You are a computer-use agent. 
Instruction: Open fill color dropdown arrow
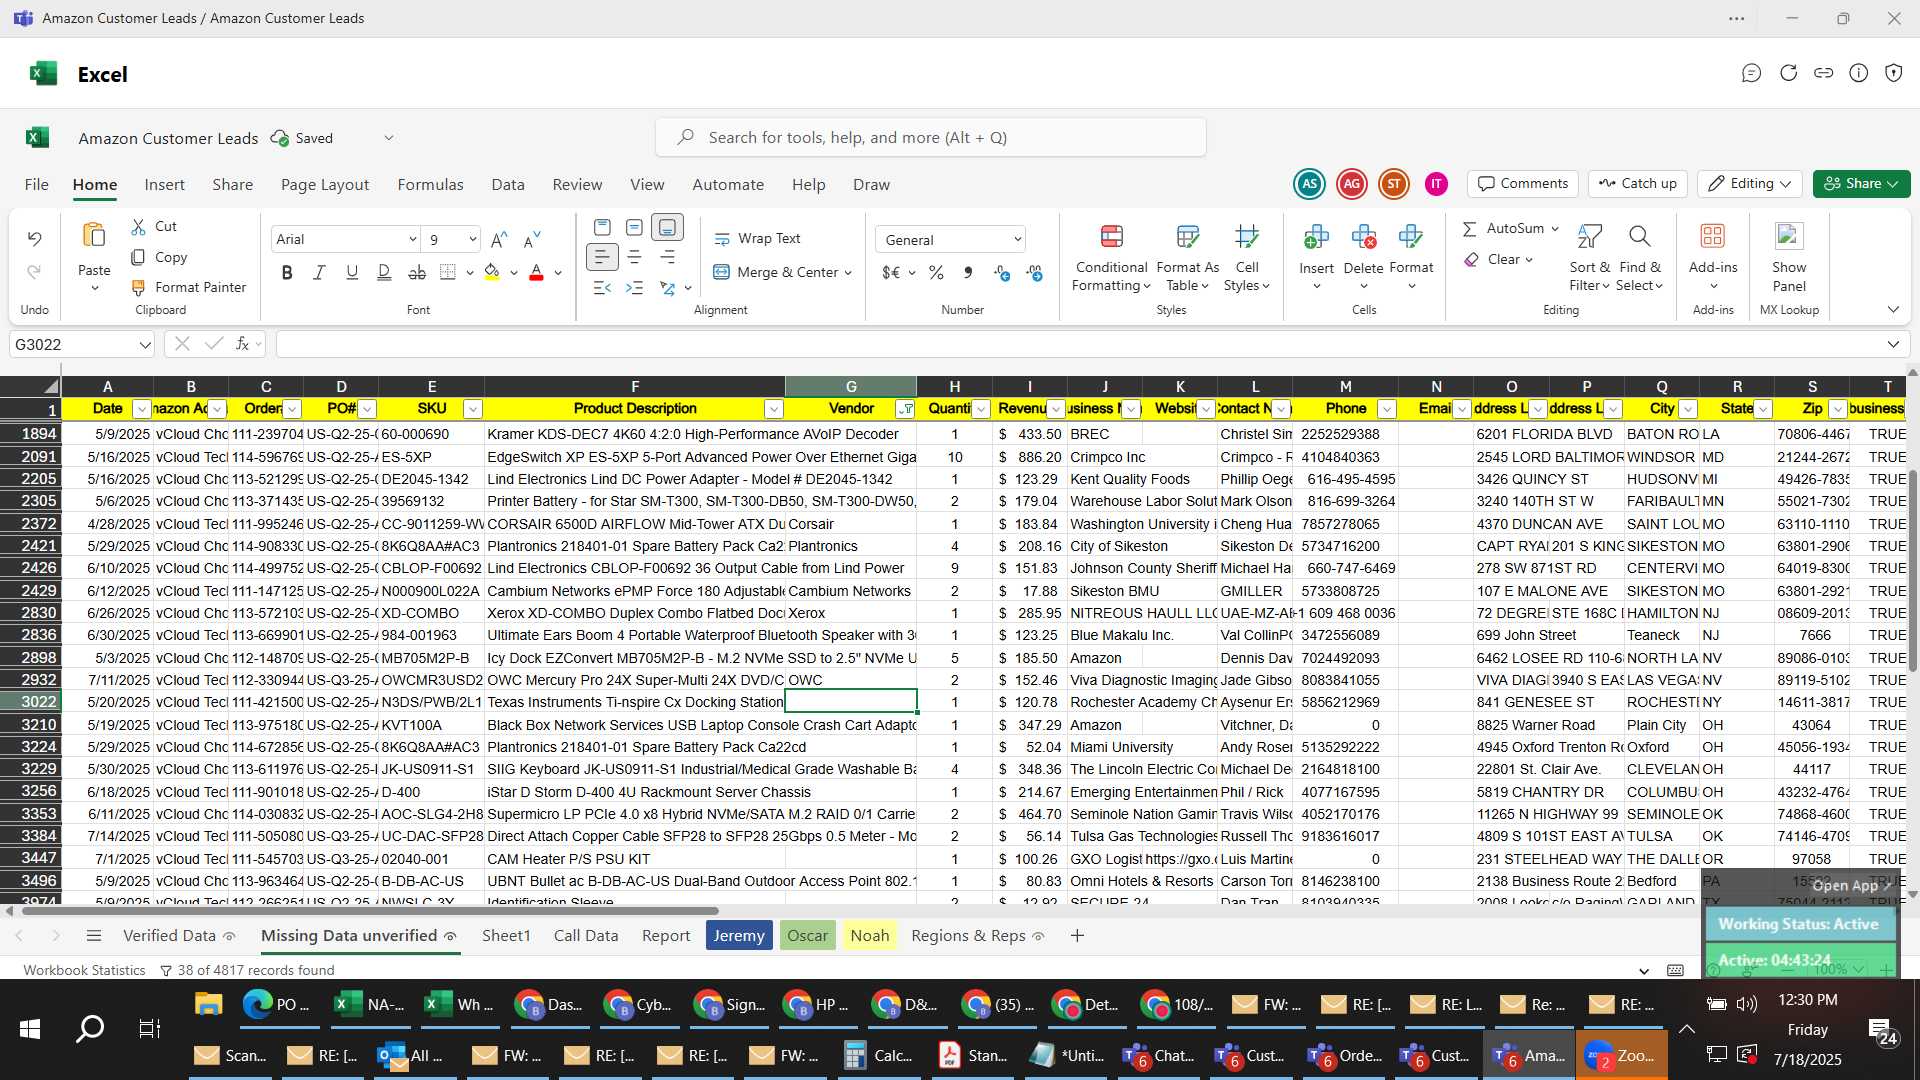pos(514,273)
